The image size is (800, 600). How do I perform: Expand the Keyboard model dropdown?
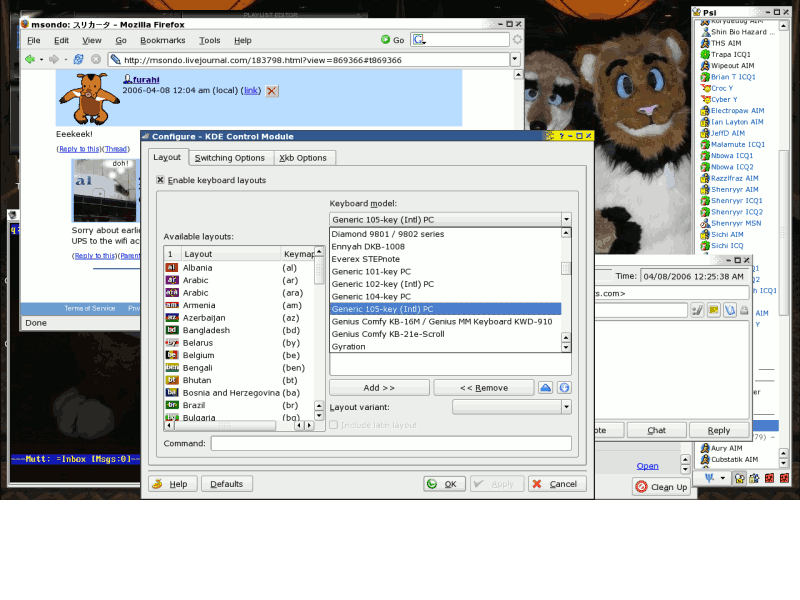(566, 219)
